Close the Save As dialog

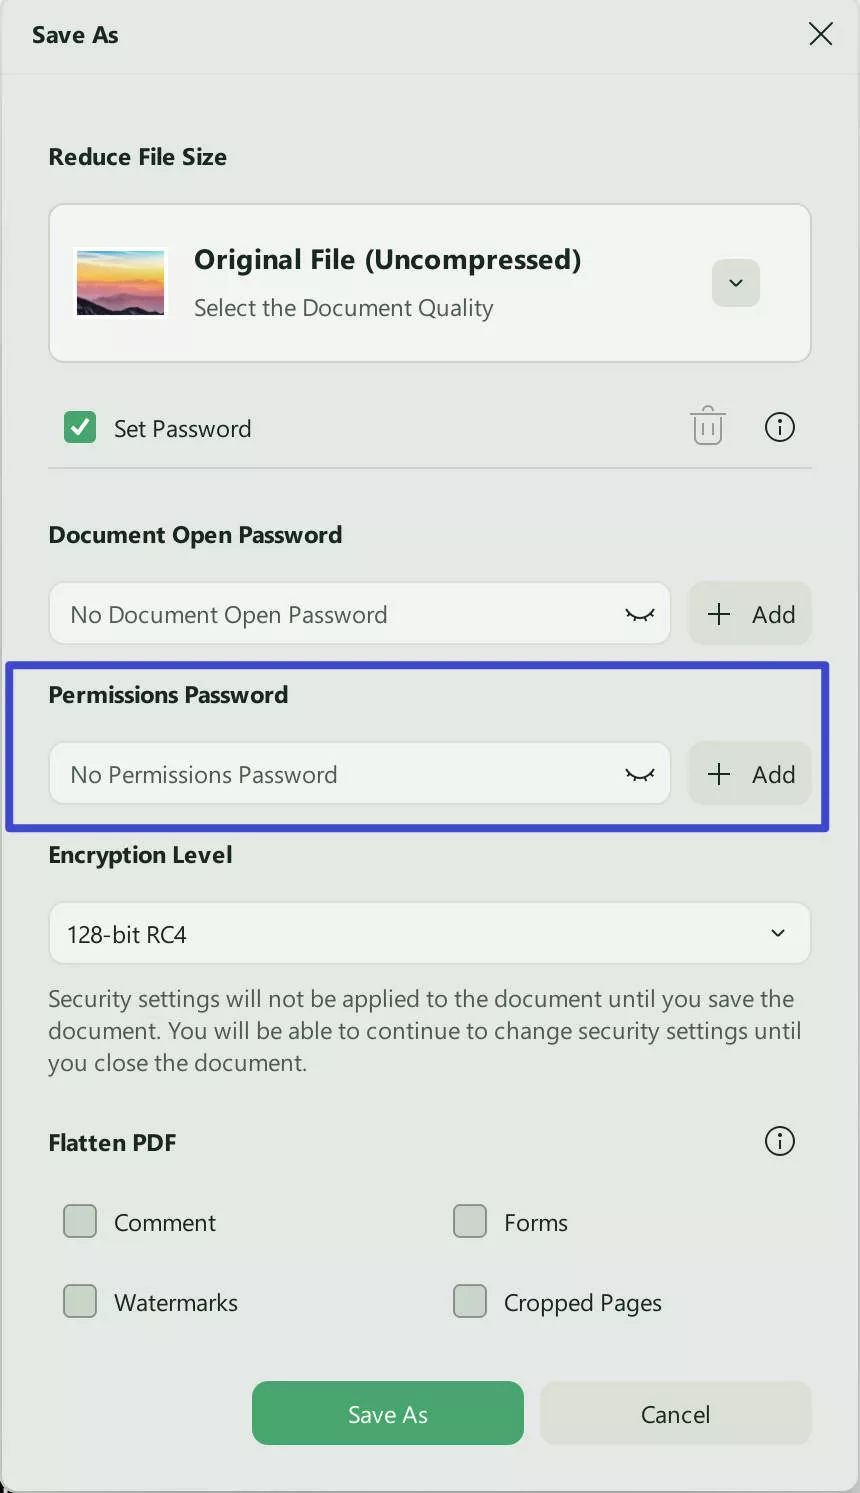pos(820,33)
